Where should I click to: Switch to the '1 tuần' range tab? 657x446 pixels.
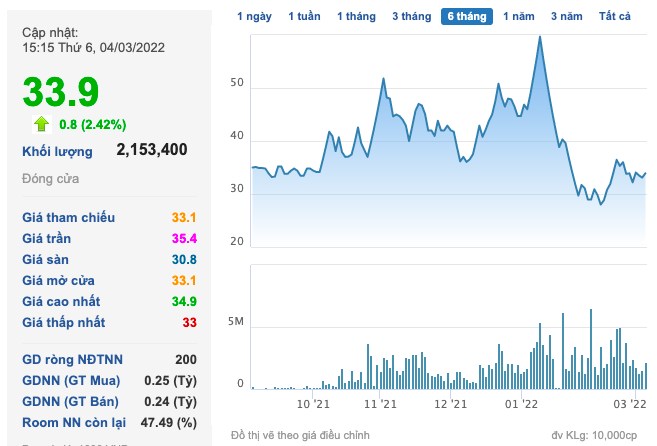[305, 17]
